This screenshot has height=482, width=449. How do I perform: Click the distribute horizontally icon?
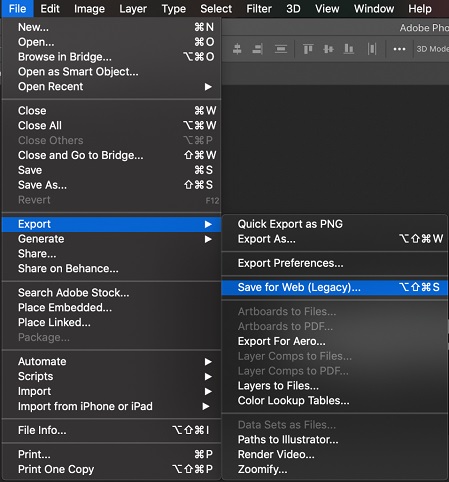point(372,49)
